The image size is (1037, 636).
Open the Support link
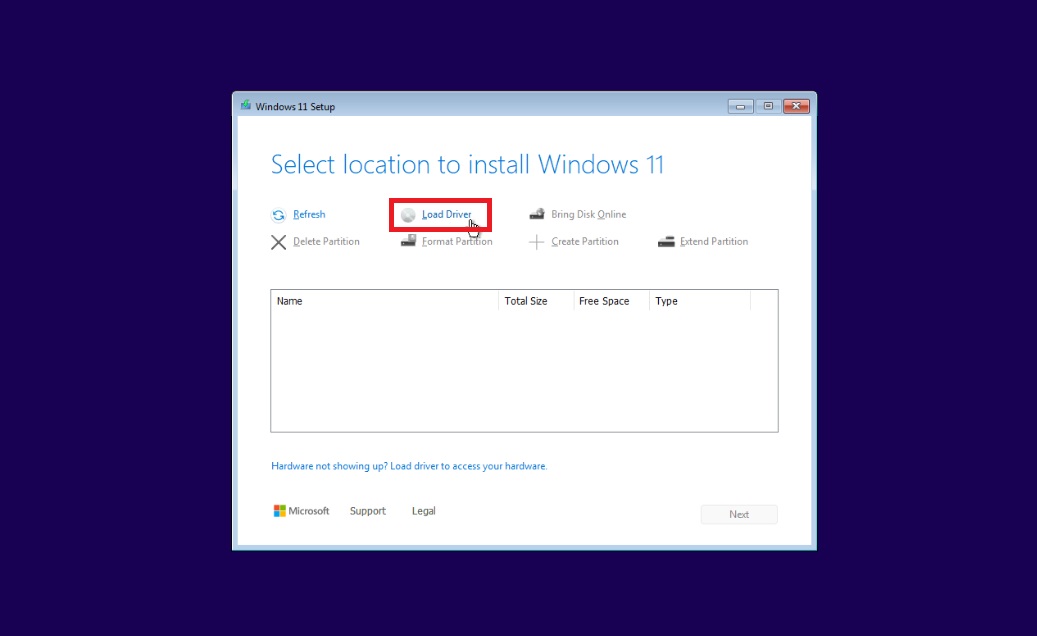coord(367,511)
